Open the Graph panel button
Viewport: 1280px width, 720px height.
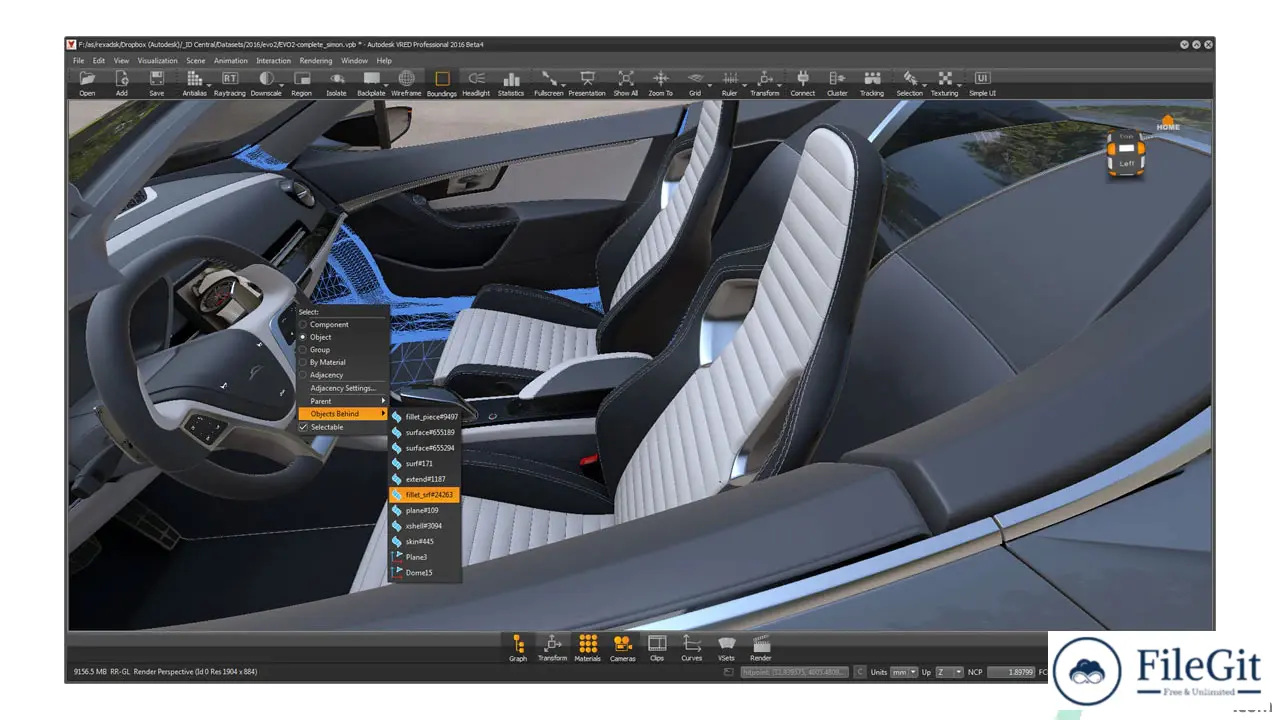coord(518,648)
